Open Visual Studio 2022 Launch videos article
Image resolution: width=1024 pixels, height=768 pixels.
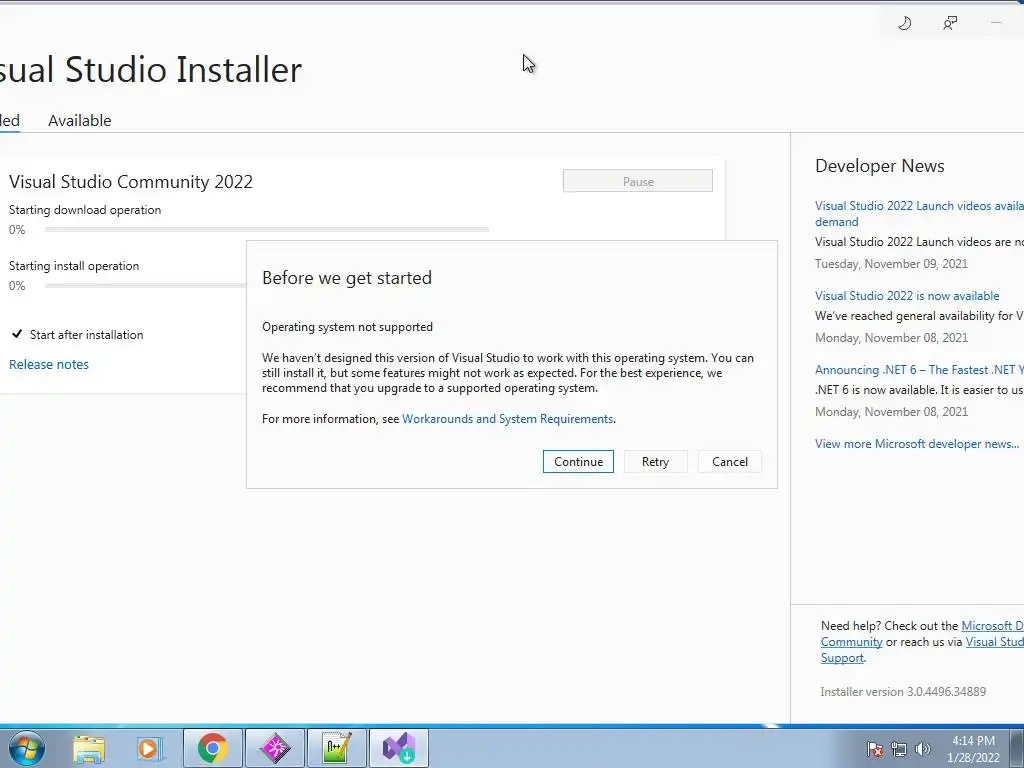(920, 214)
